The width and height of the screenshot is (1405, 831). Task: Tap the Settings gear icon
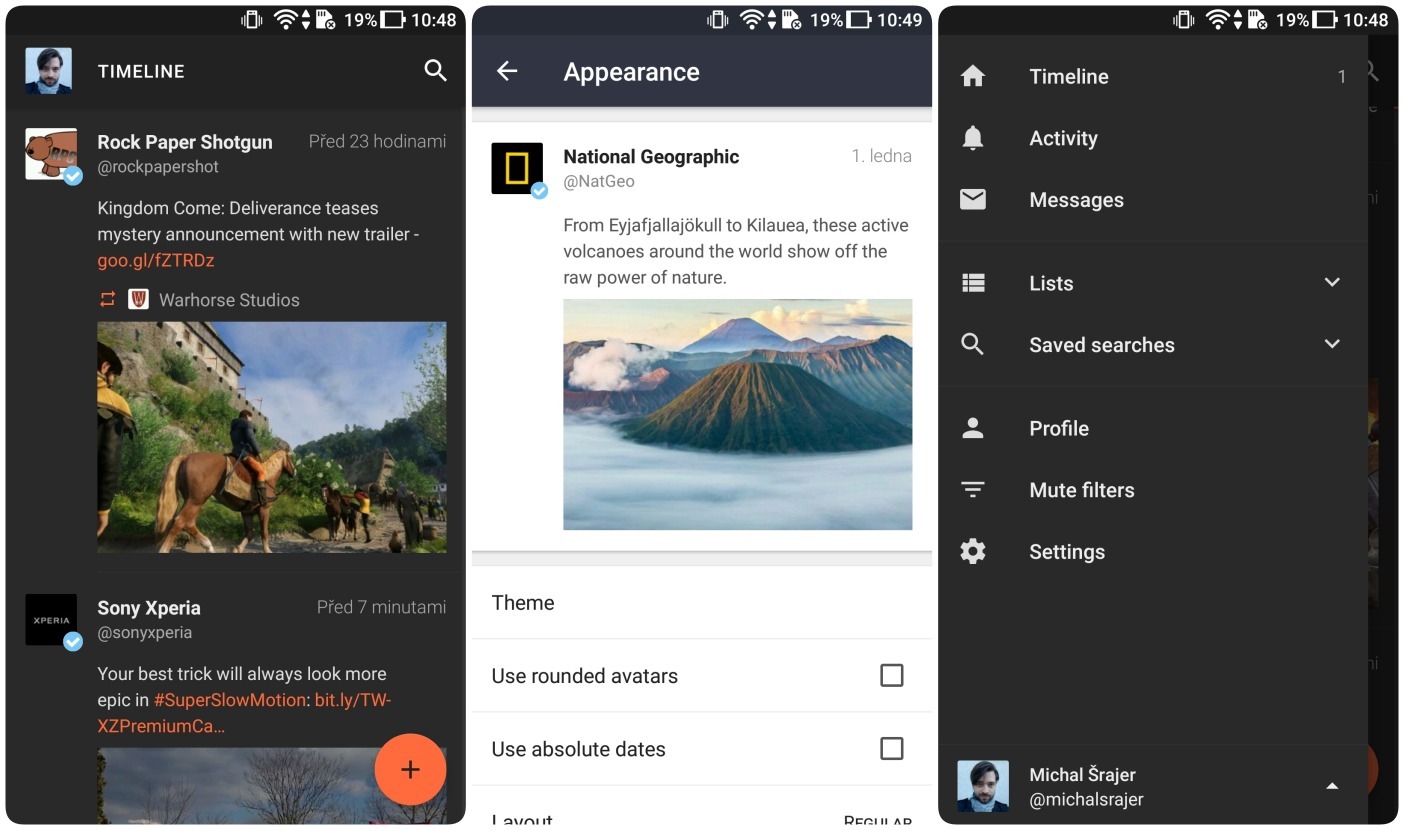tap(972, 551)
